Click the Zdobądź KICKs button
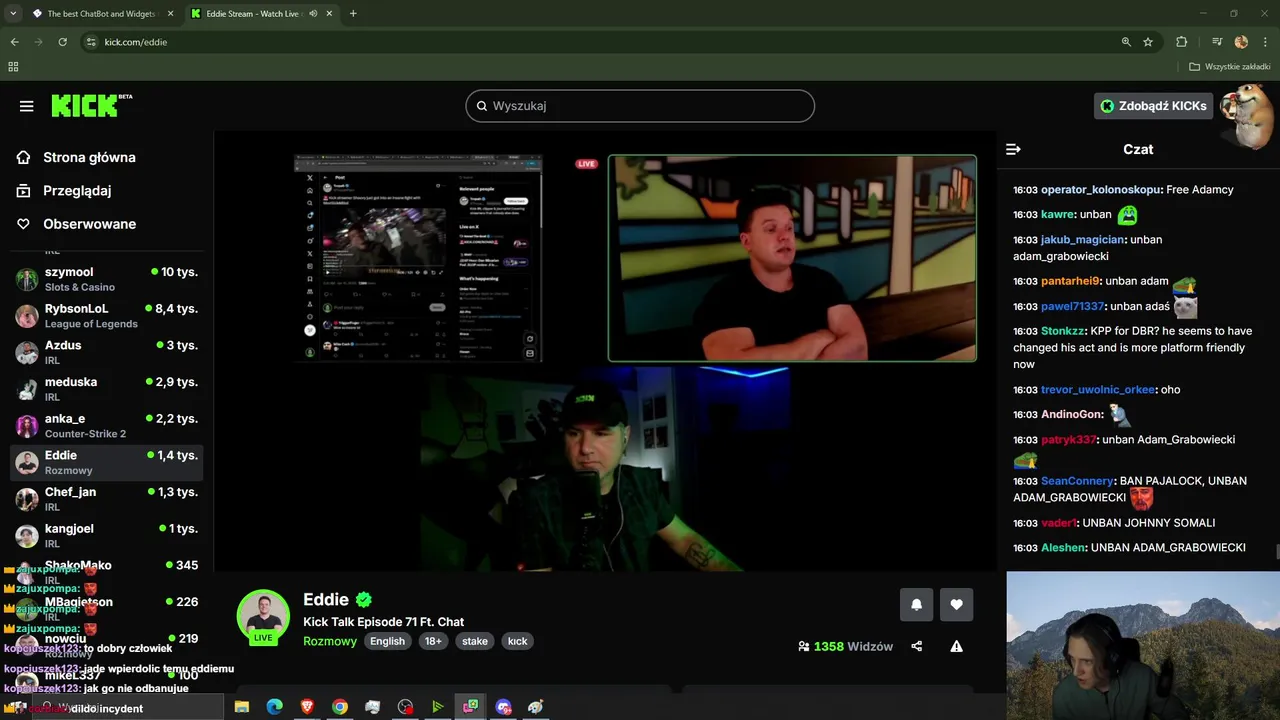 pyautogui.click(x=1153, y=106)
